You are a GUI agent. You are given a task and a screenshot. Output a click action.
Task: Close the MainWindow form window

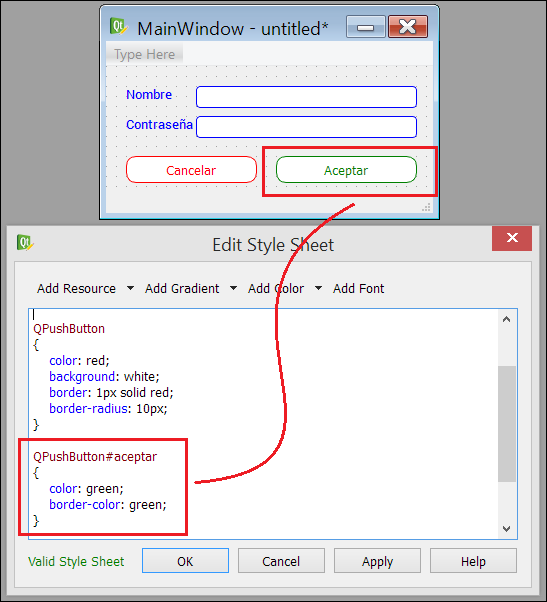point(408,27)
